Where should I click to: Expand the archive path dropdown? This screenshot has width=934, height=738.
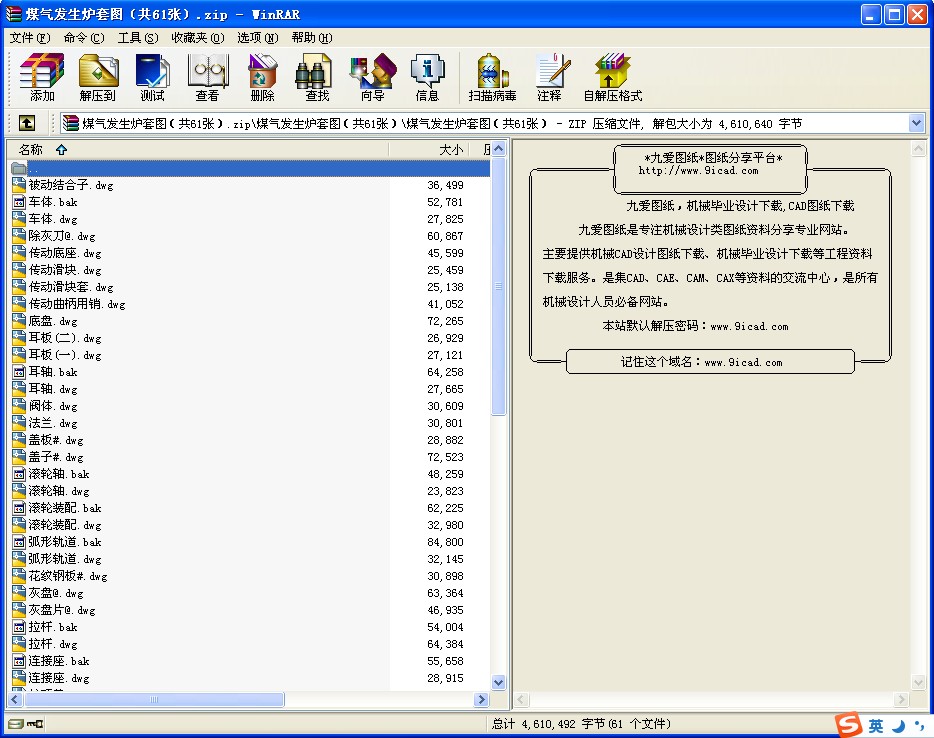pyautogui.click(x=916, y=123)
